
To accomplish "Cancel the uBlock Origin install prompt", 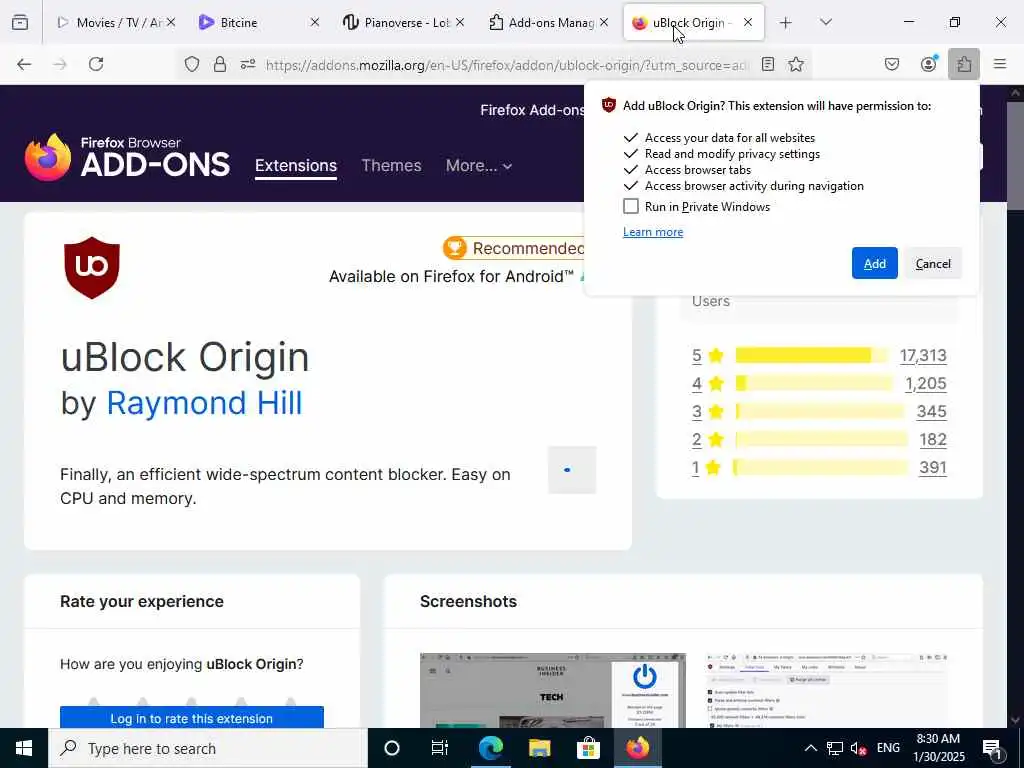I will (x=933, y=263).
